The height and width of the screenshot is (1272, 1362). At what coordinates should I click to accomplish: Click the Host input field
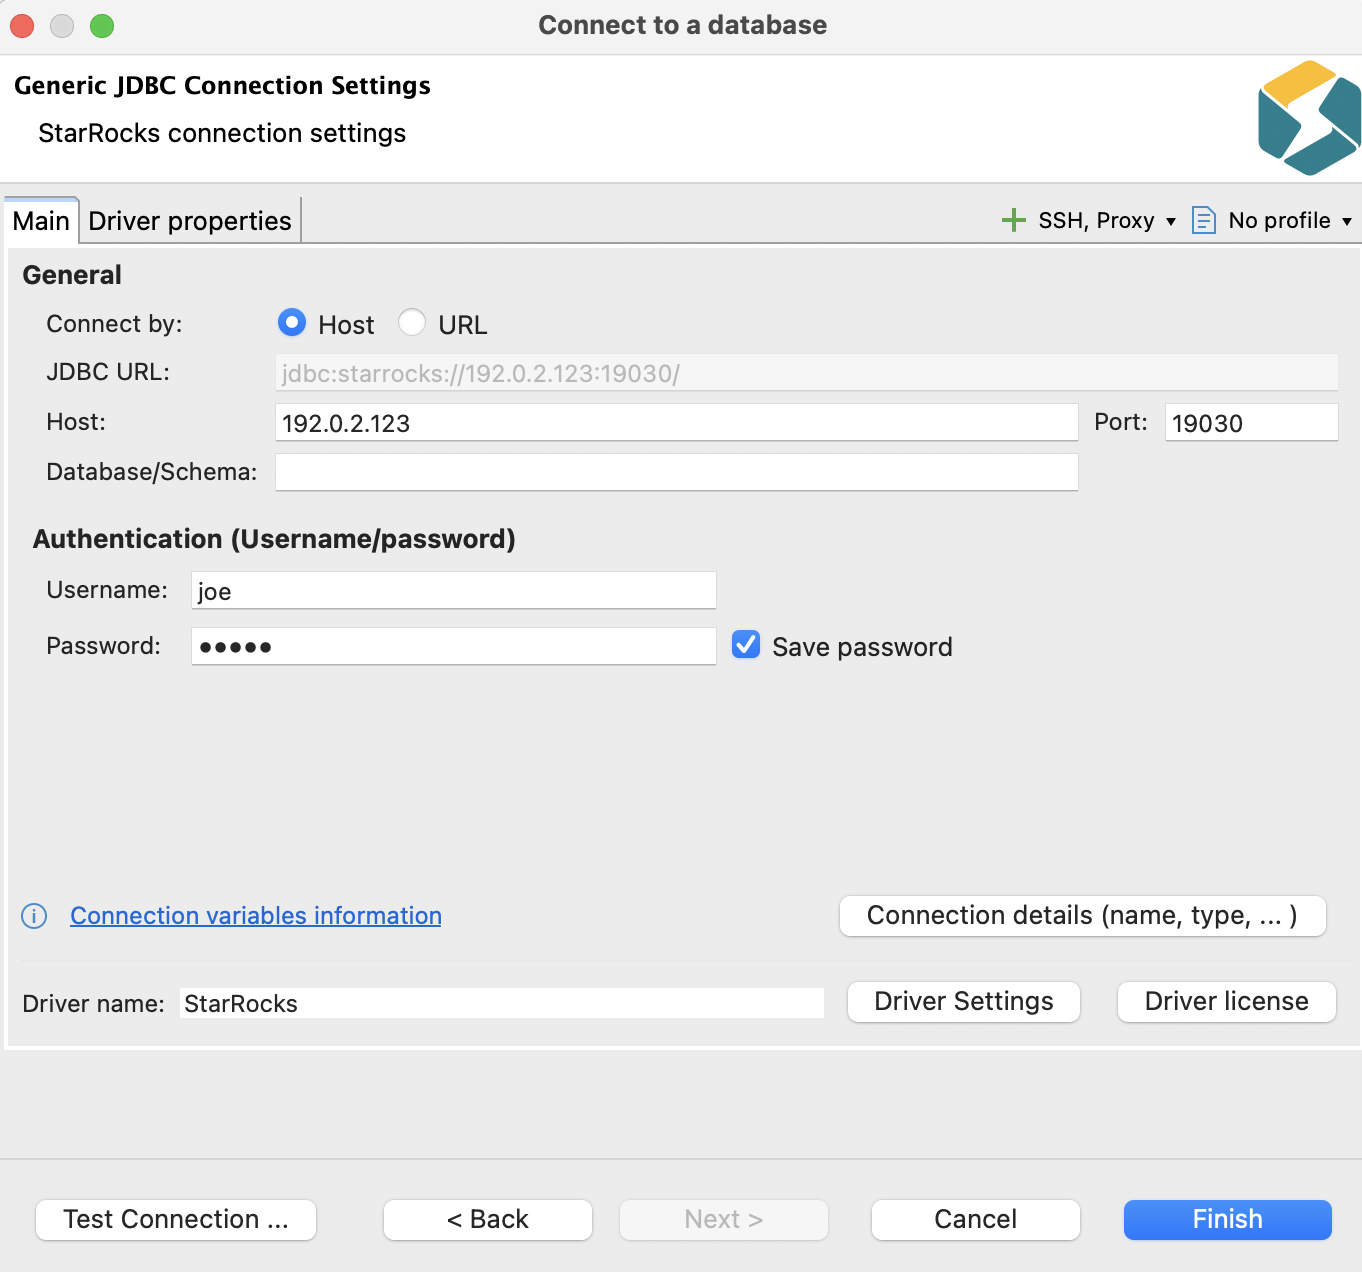pos(677,422)
